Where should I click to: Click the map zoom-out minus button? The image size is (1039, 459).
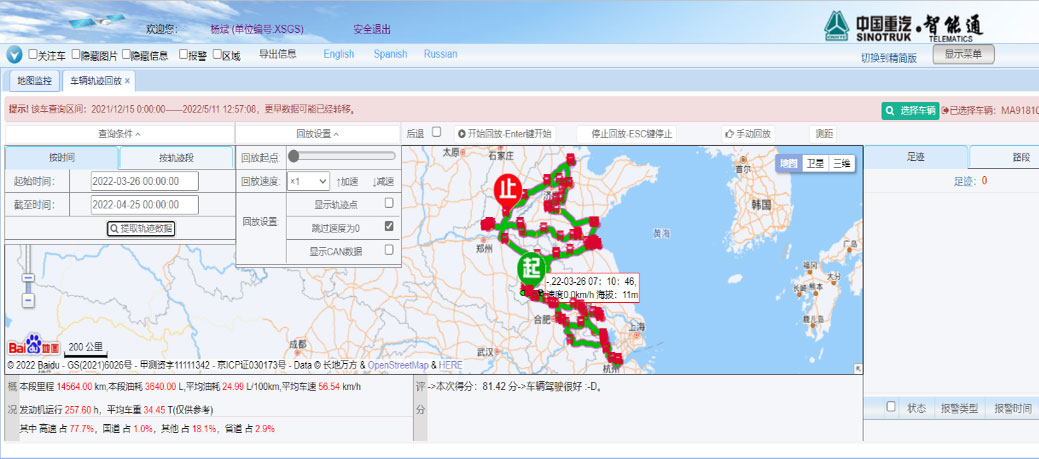[x=28, y=301]
